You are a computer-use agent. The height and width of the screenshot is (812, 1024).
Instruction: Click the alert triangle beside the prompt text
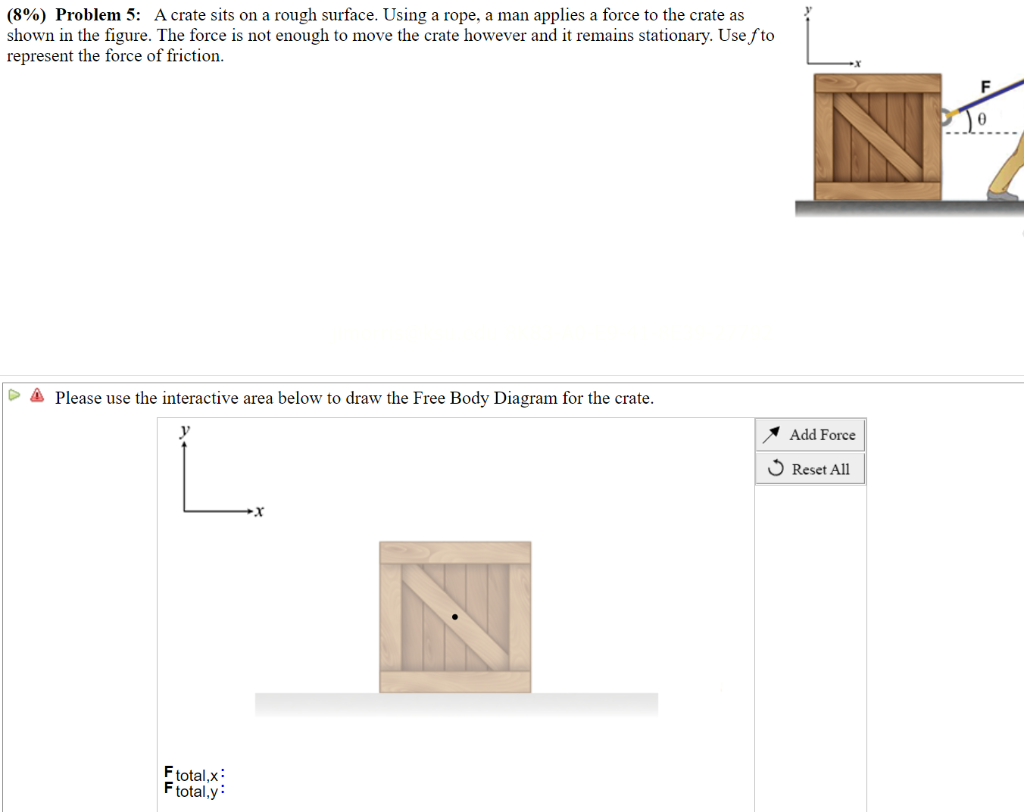click(x=36, y=395)
